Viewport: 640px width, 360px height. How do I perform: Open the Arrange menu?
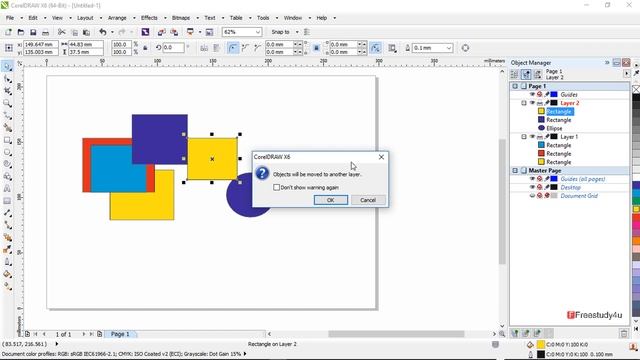click(x=117, y=18)
